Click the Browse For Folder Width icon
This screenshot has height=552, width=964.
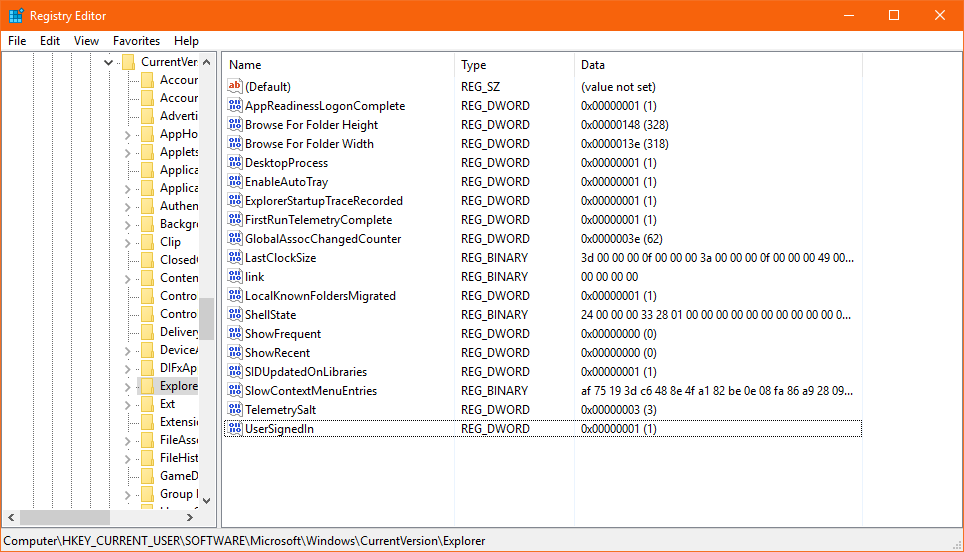pos(234,143)
